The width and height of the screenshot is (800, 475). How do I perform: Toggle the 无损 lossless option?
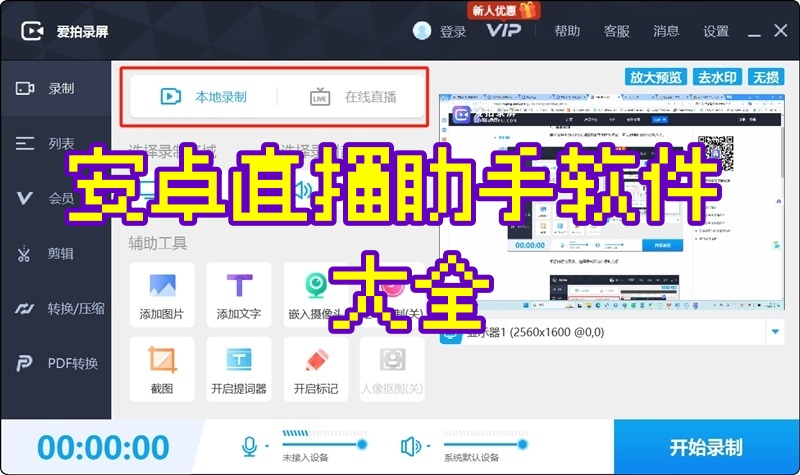pyautogui.click(x=767, y=76)
